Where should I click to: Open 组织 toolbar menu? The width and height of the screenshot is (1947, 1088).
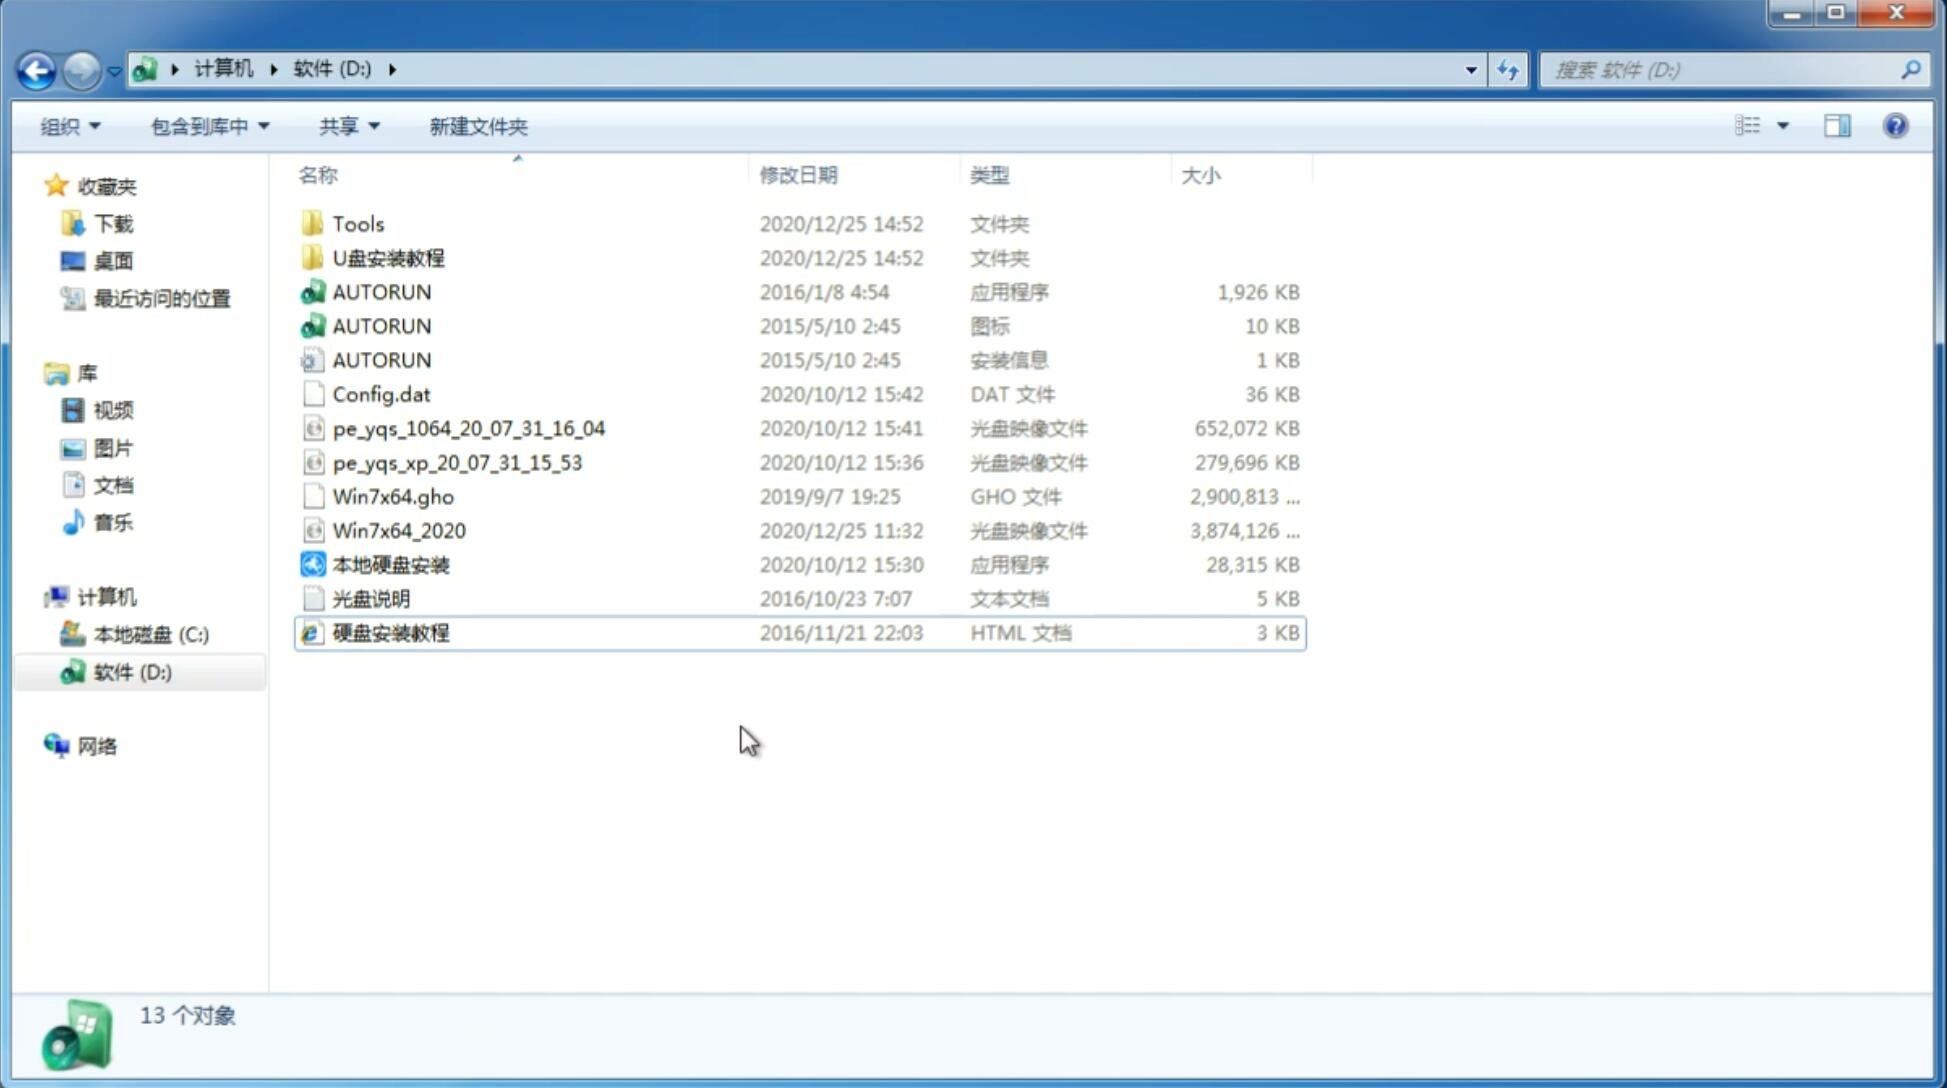70,124
